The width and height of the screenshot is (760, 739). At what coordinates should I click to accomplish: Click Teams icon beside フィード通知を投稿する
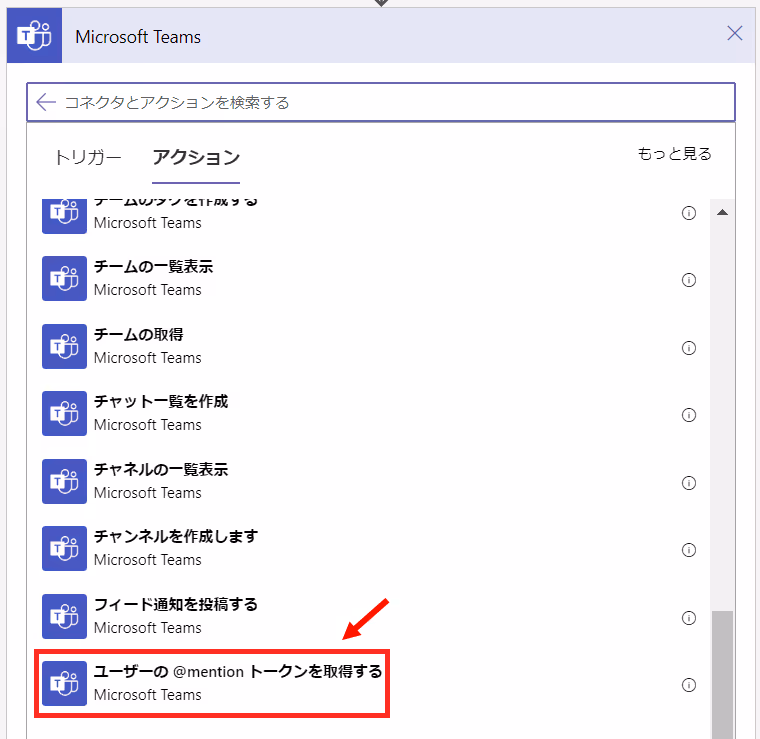click(64, 616)
